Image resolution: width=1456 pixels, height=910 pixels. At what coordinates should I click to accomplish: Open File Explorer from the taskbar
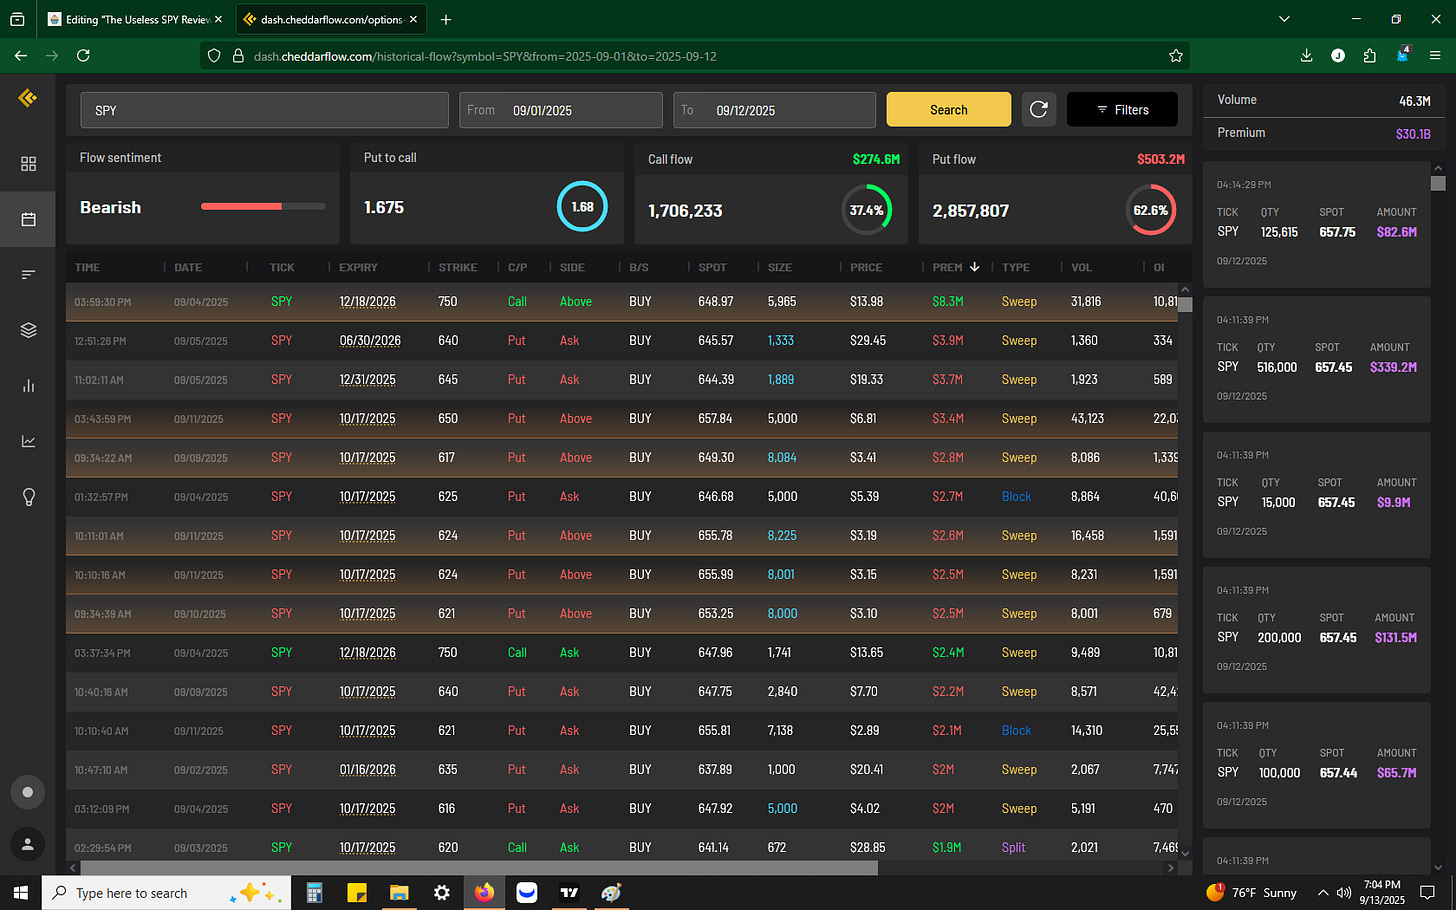(399, 892)
